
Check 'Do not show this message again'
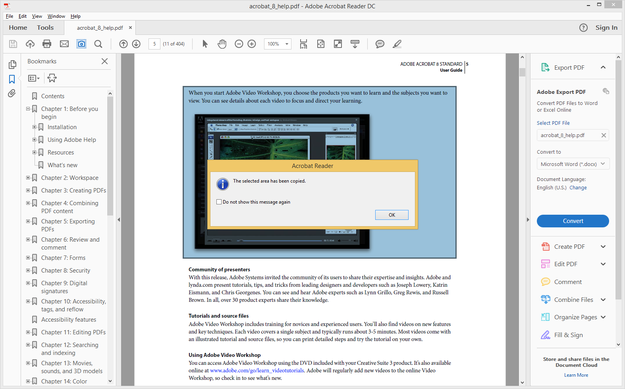coord(219,202)
